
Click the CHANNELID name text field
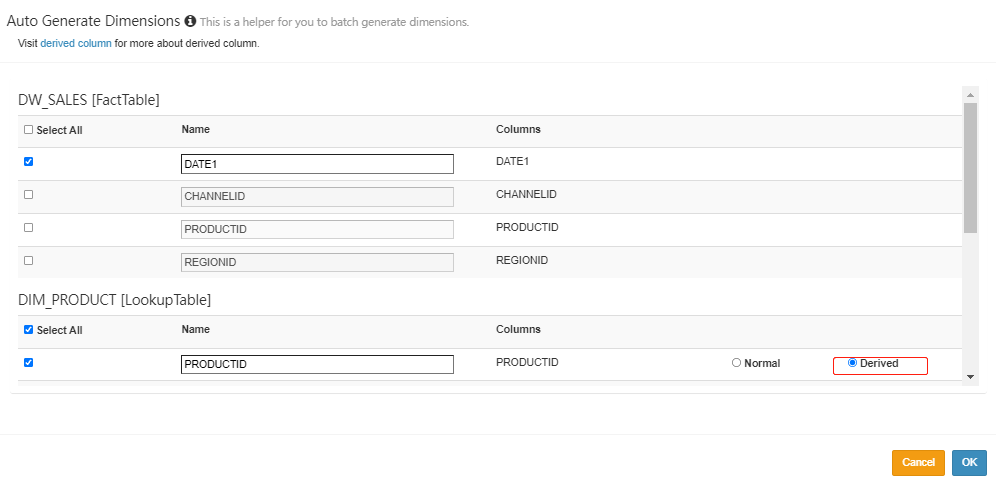click(x=317, y=197)
